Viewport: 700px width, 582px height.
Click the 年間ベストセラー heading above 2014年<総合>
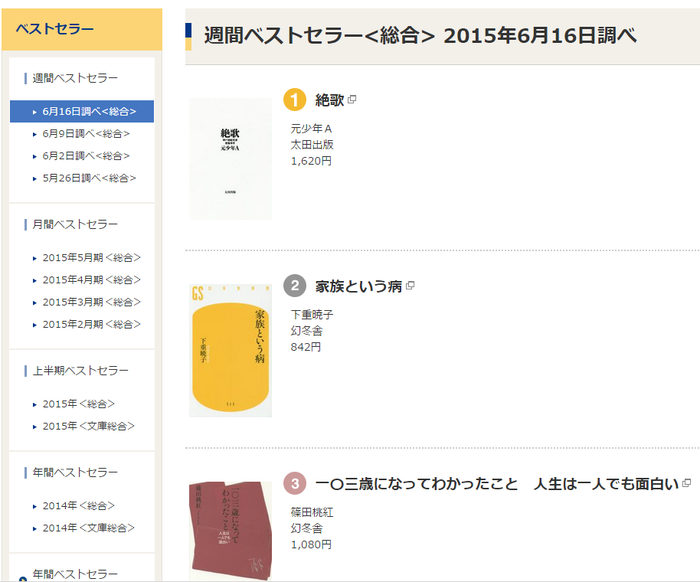[75, 473]
